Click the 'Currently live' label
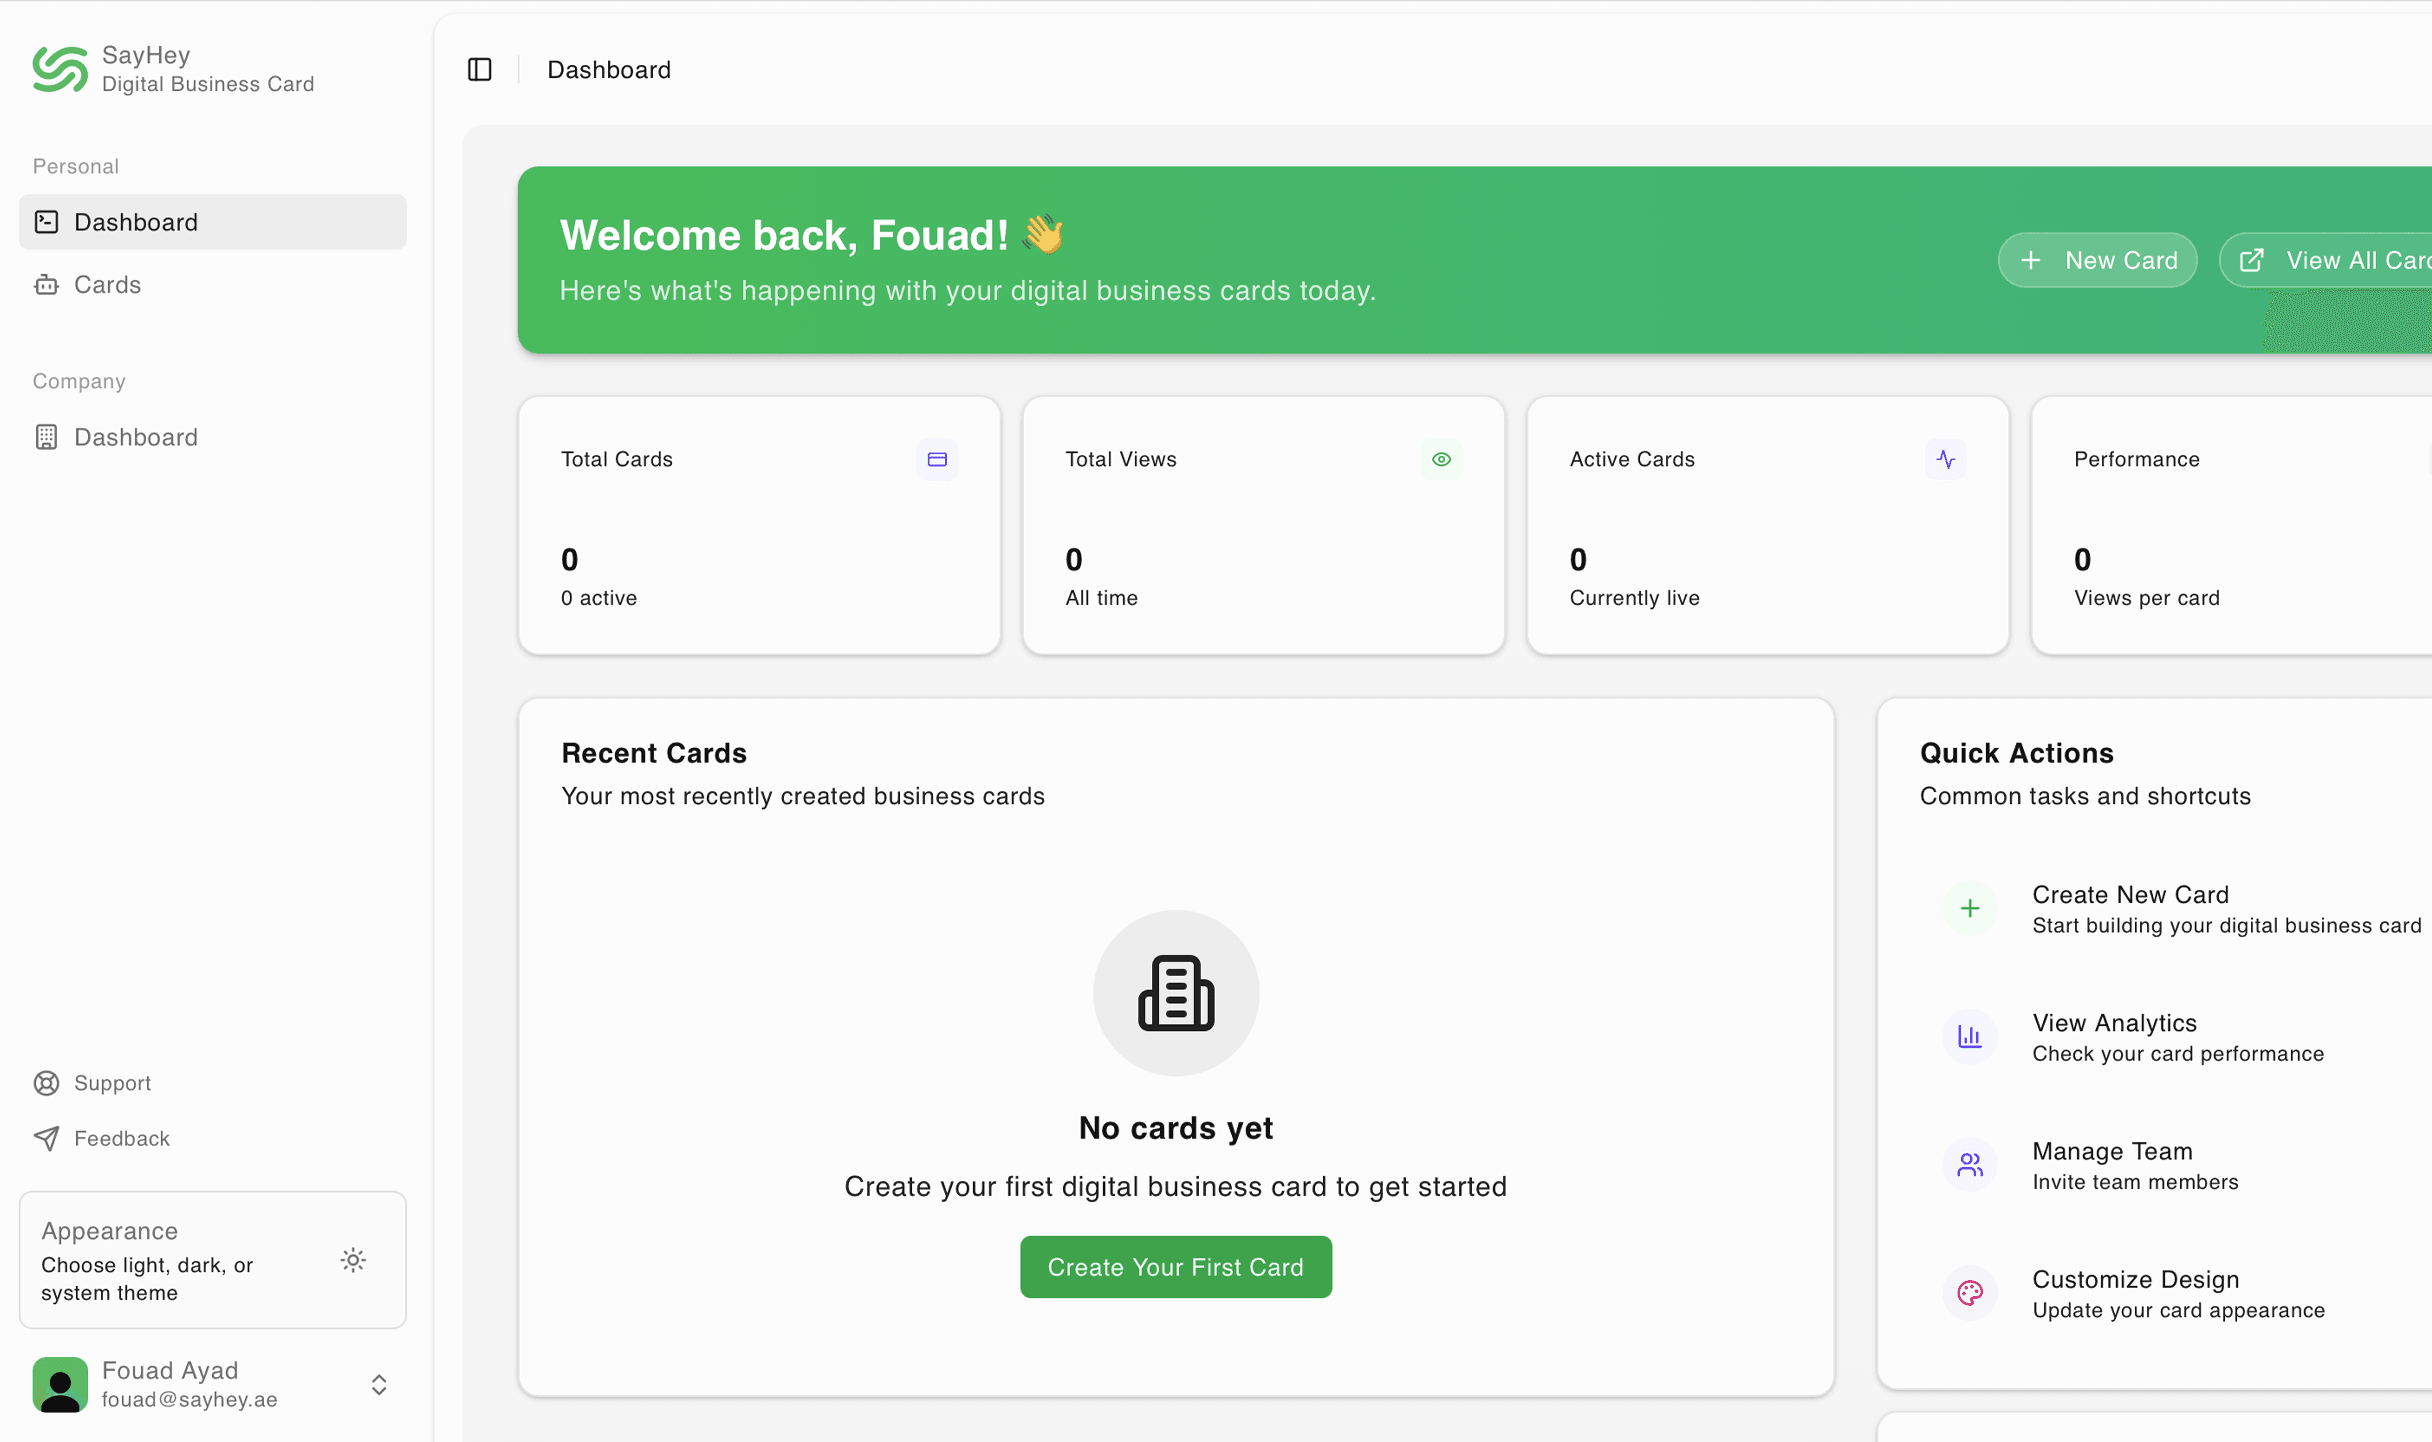The image size is (2432, 1442). click(x=1634, y=598)
